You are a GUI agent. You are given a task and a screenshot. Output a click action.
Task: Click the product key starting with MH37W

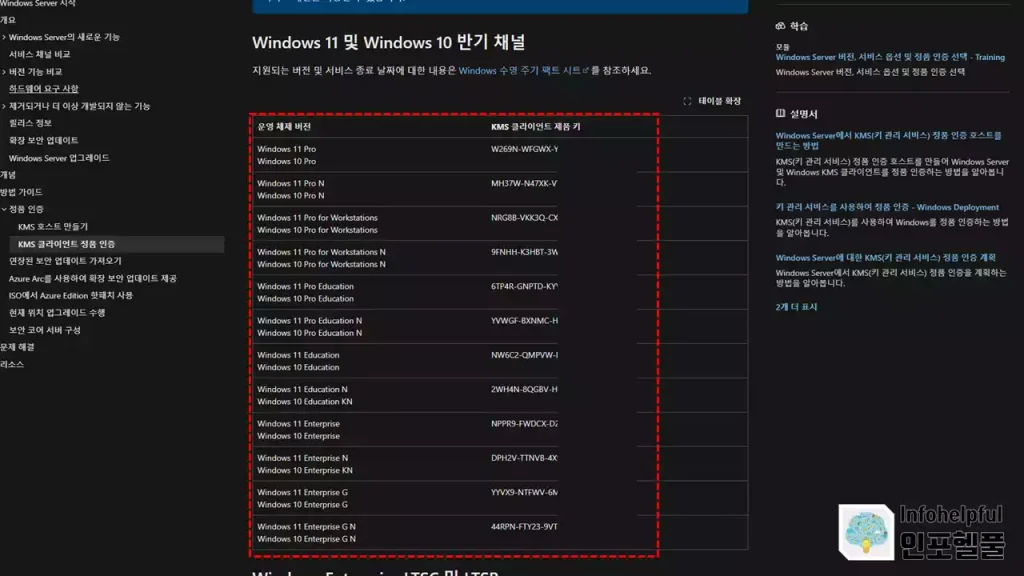click(524, 184)
